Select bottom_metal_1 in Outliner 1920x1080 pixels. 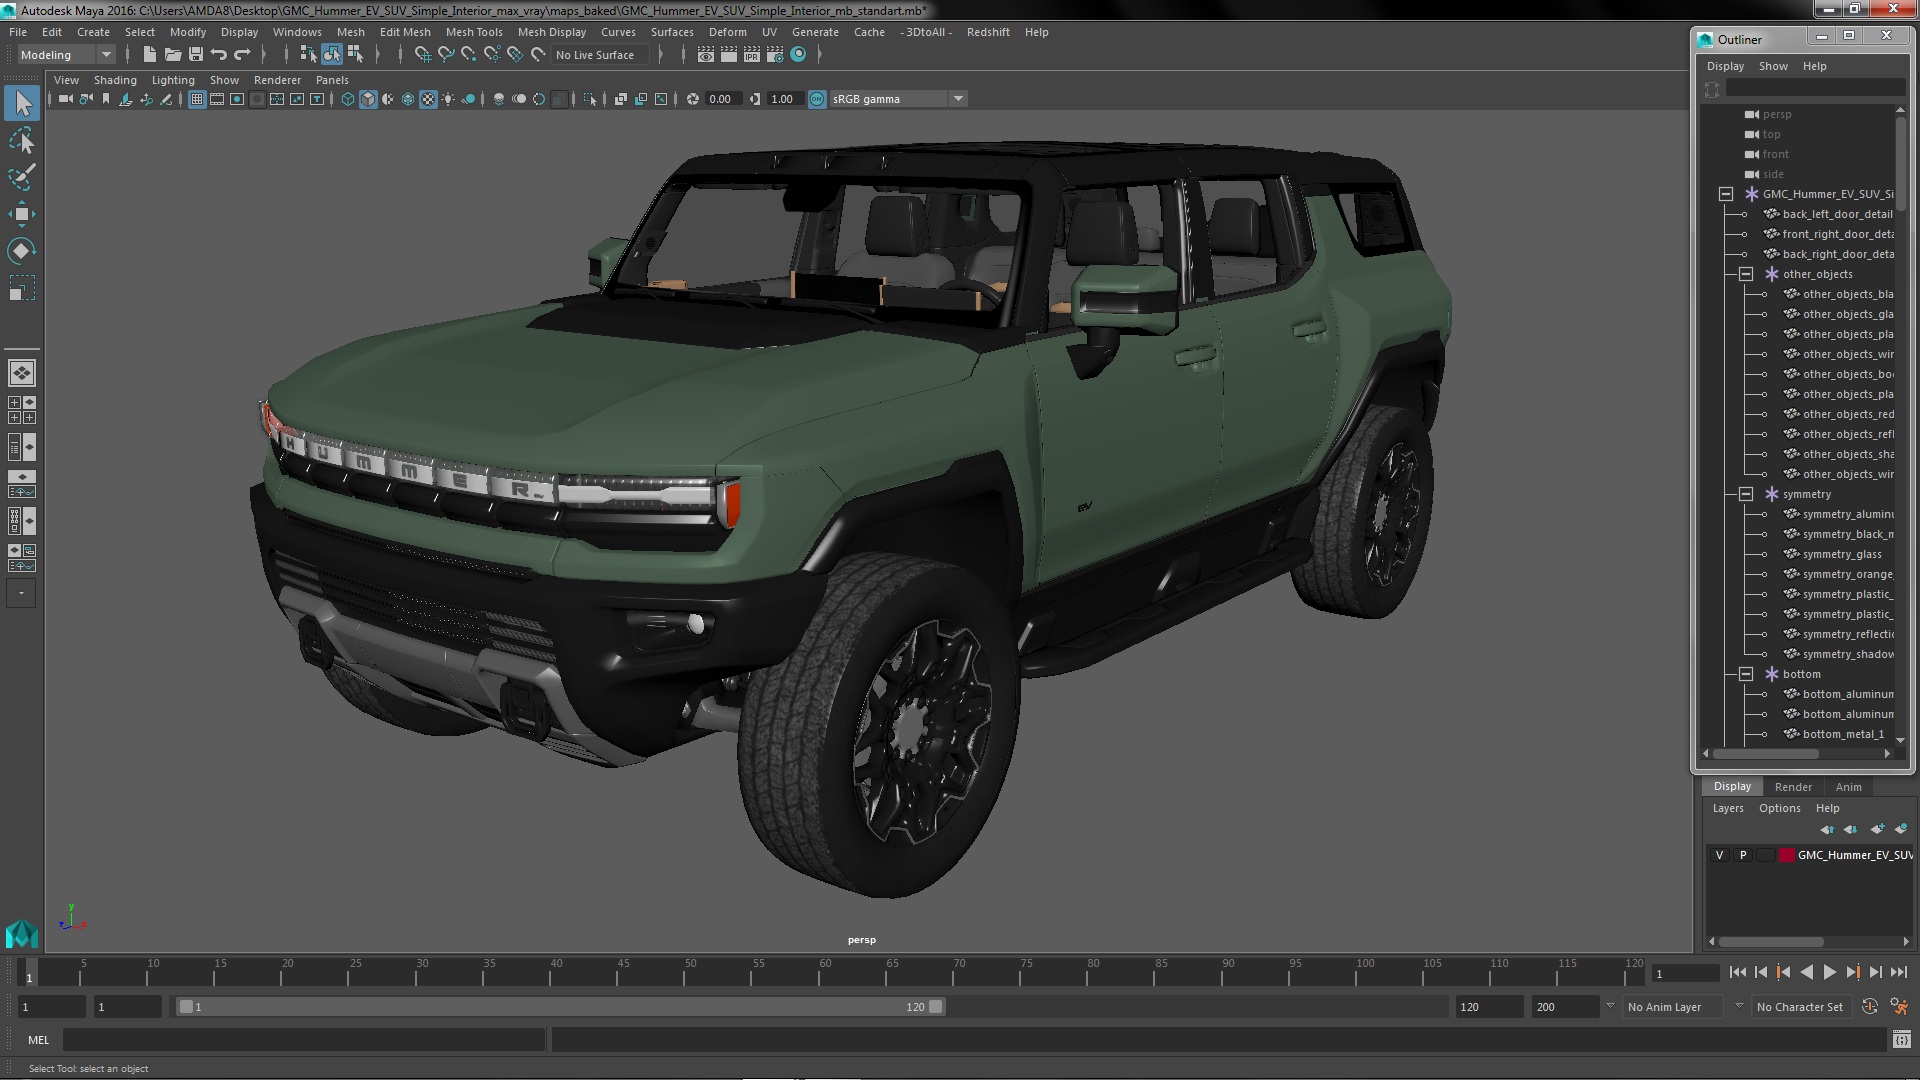tap(1843, 734)
